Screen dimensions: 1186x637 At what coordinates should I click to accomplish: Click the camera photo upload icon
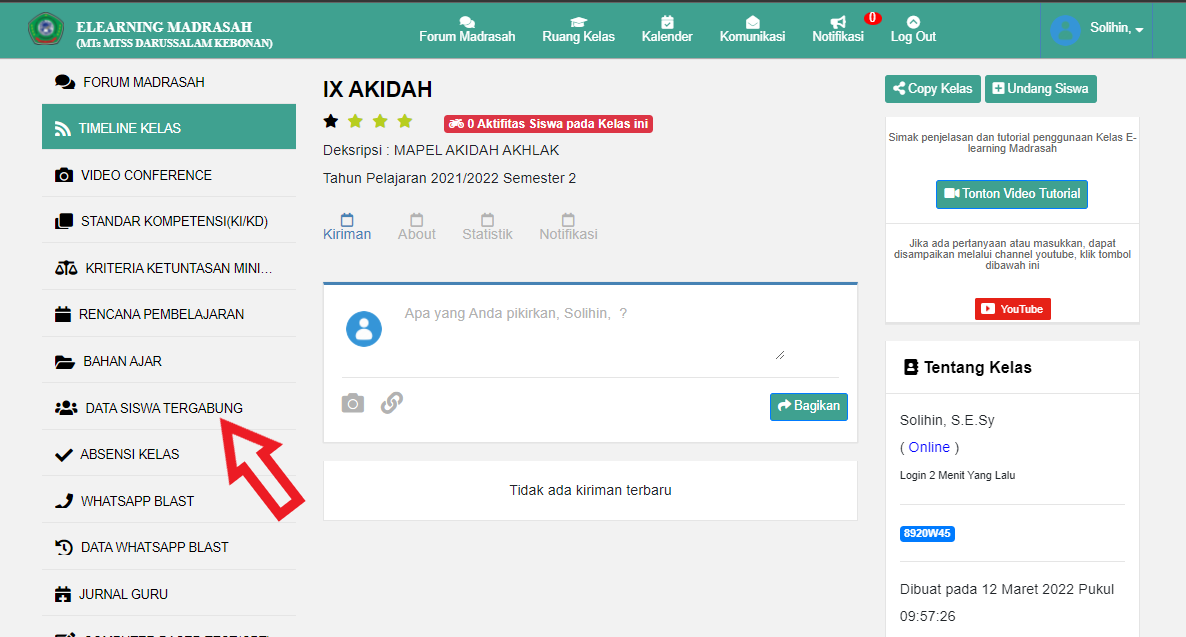click(x=352, y=403)
